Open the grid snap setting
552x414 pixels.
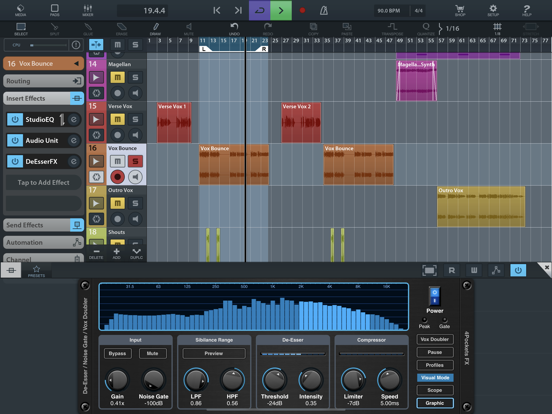497,29
